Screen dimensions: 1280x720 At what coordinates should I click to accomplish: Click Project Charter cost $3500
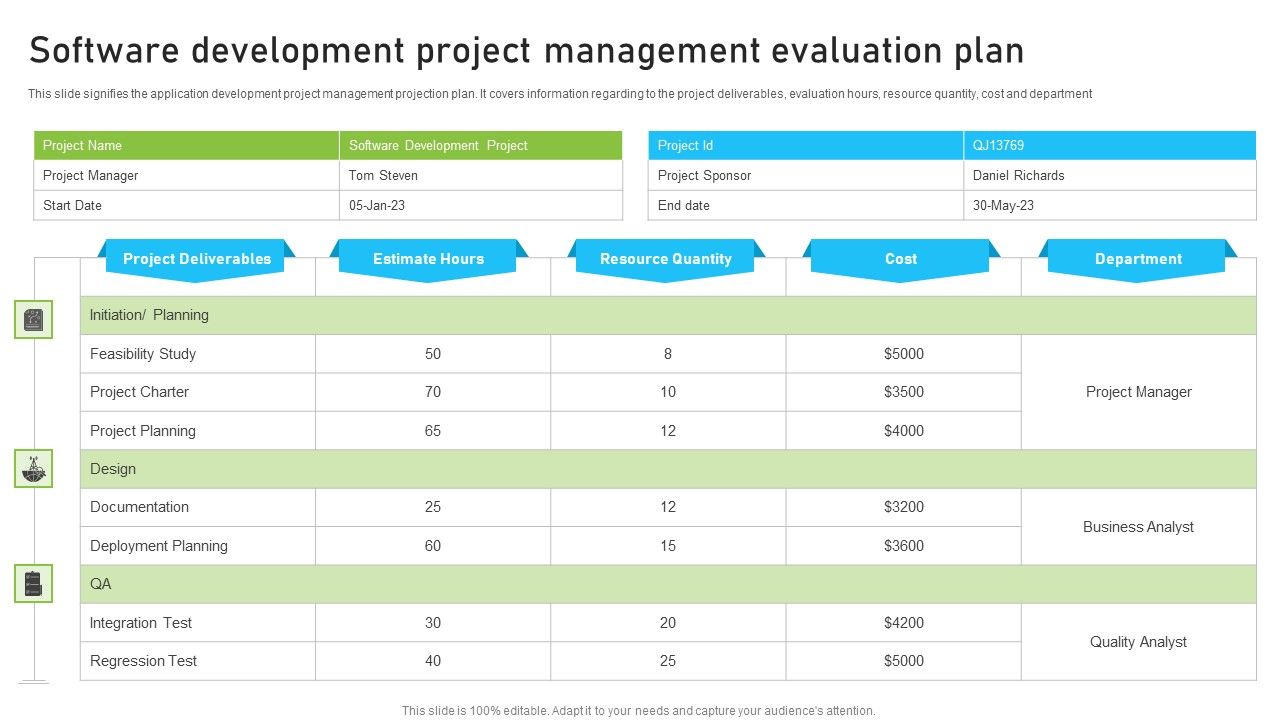click(x=904, y=392)
